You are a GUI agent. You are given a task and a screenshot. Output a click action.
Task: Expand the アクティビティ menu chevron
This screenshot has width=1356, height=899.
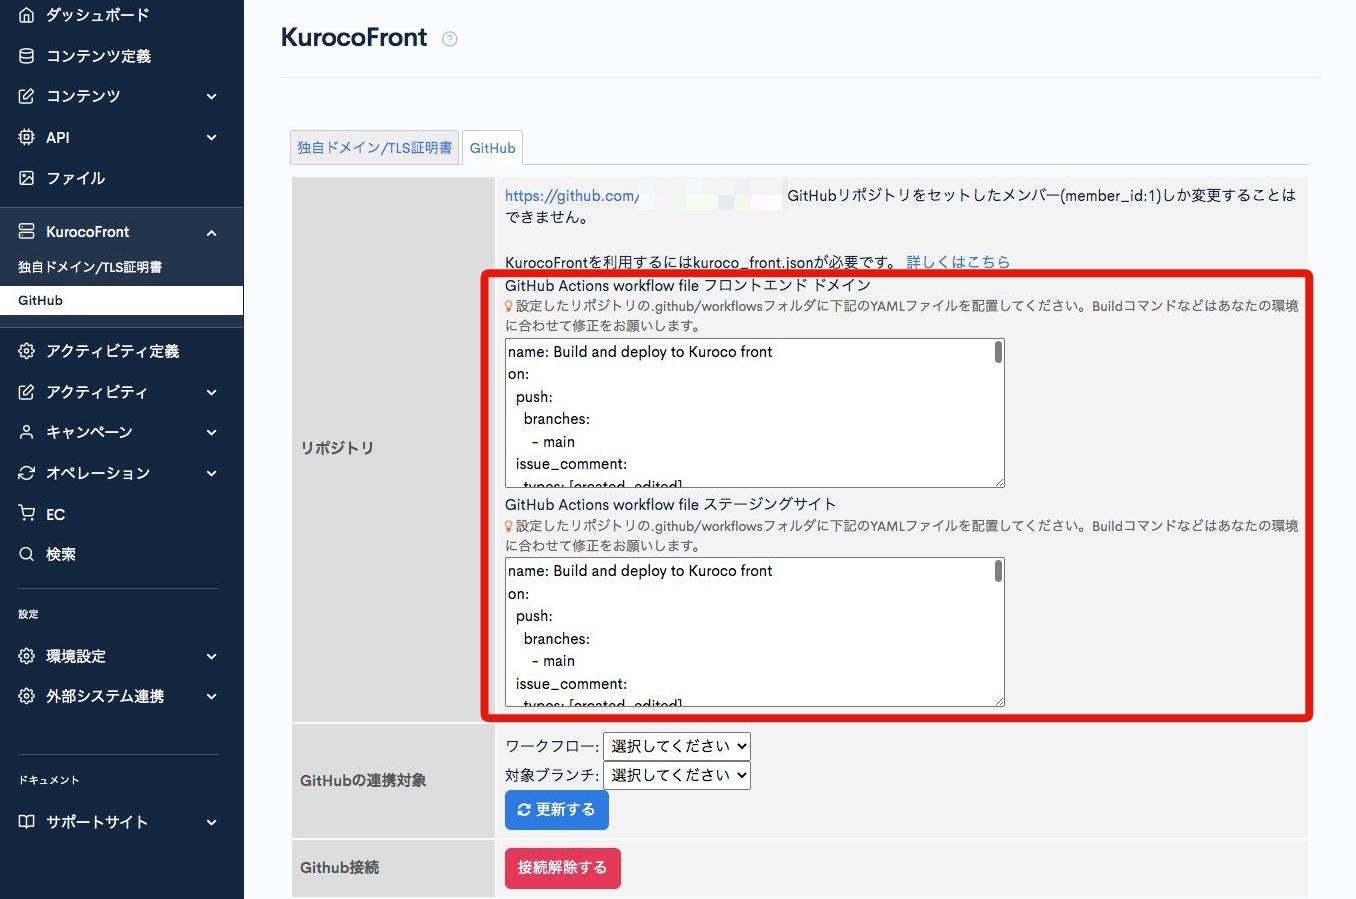point(211,392)
